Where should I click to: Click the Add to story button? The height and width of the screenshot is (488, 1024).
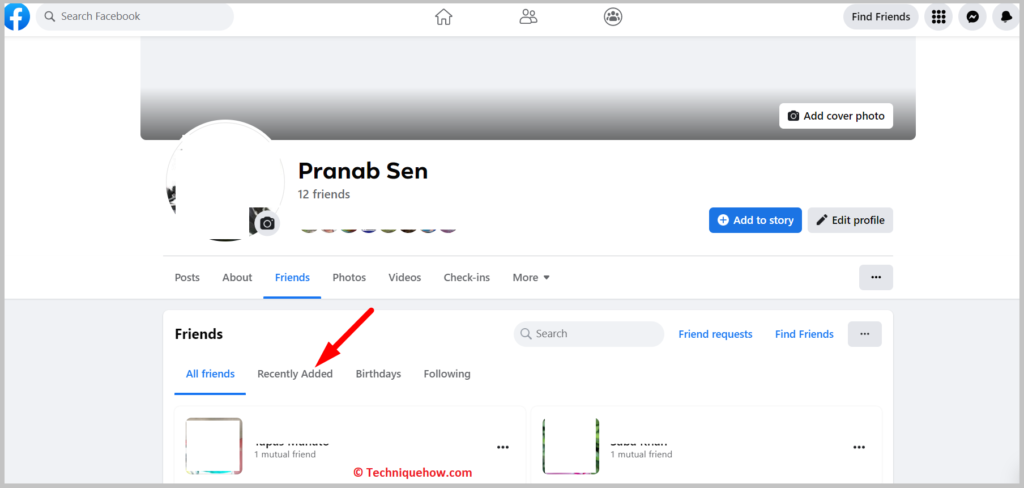click(x=755, y=220)
